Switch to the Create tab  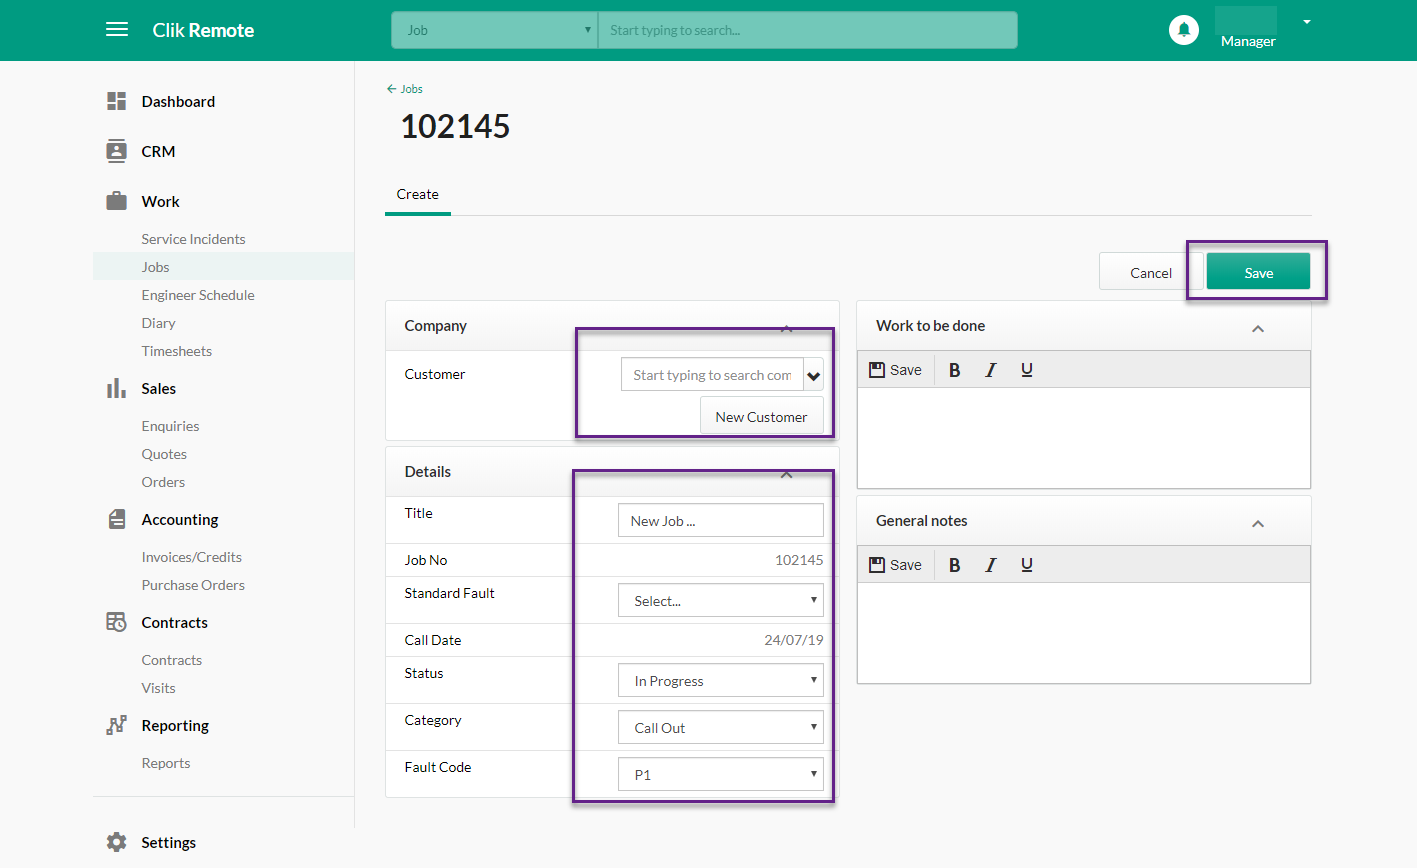[417, 194]
